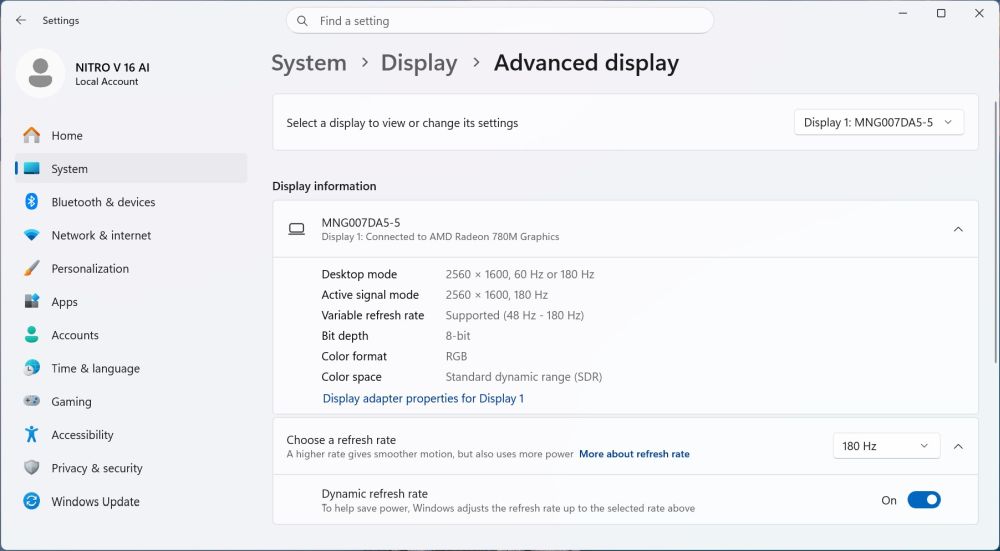This screenshot has width=1000, height=551.
Task: Click the Desktop mode label
Action: 359,274
